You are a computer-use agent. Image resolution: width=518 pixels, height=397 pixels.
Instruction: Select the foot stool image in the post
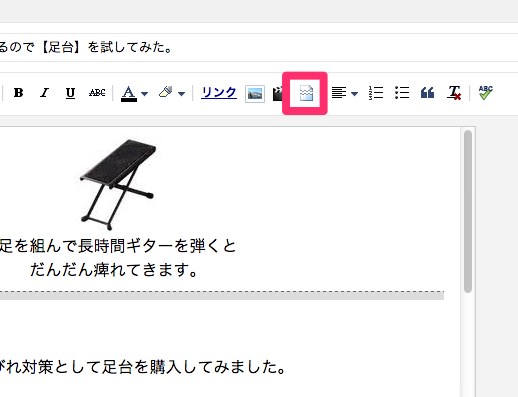click(118, 185)
